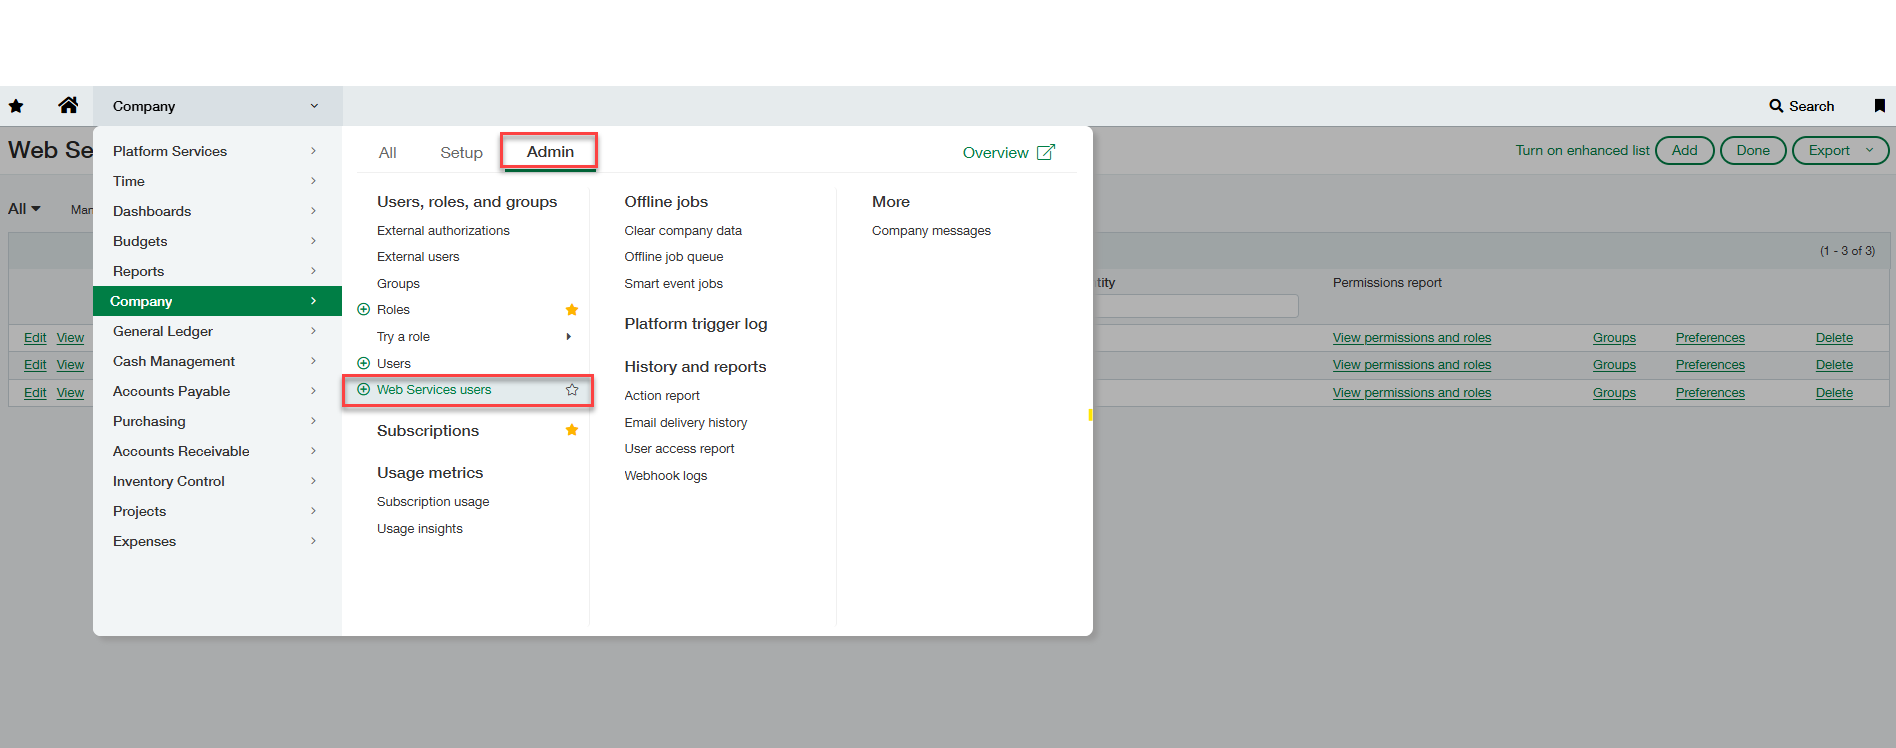This screenshot has height=748, width=1896.
Task: Expand the Budgets menu
Action: [x=217, y=241]
